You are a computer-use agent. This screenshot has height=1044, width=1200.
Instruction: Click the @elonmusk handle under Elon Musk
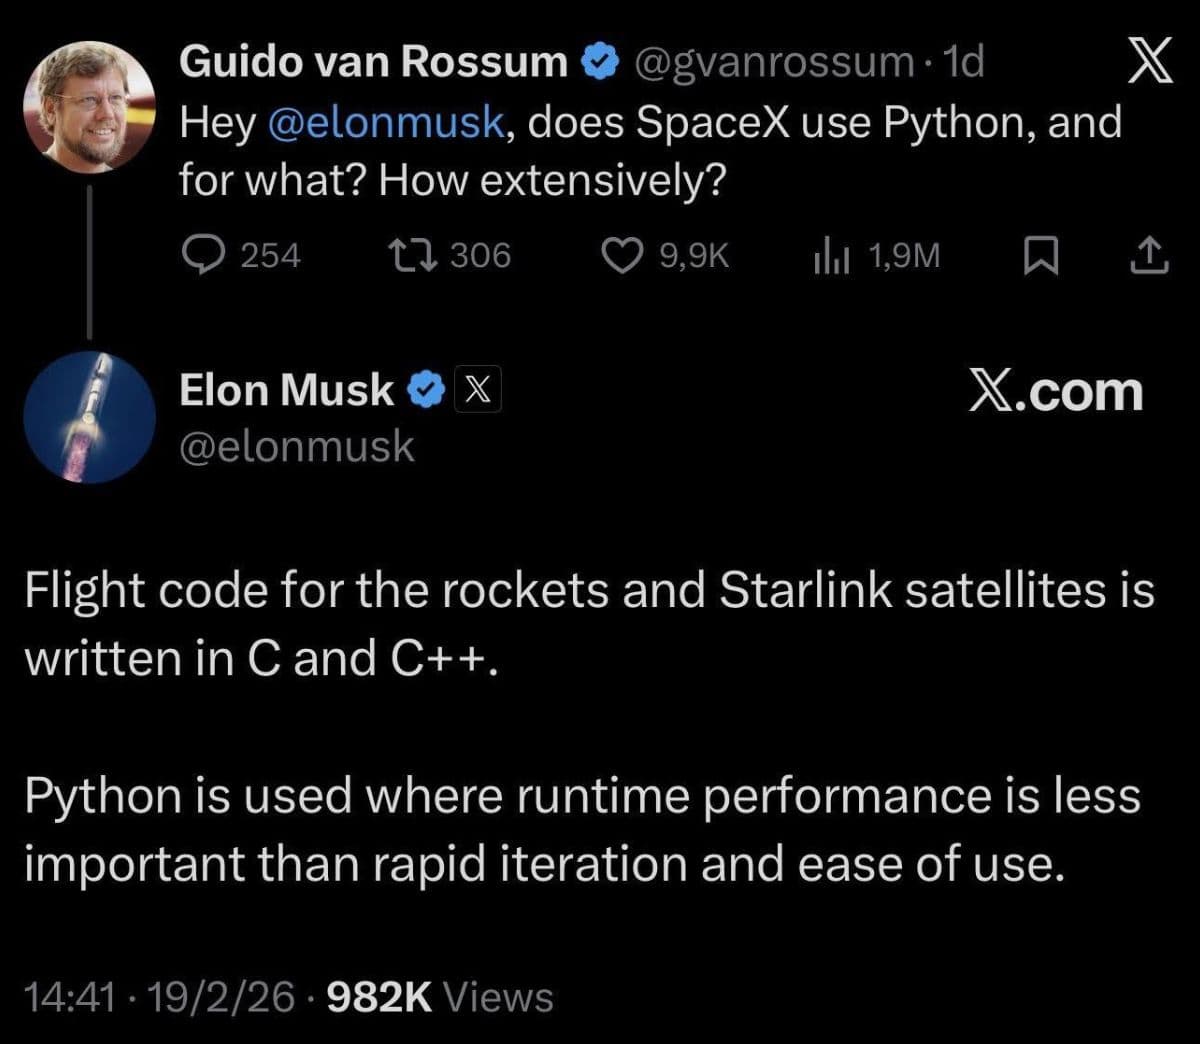[296, 446]
